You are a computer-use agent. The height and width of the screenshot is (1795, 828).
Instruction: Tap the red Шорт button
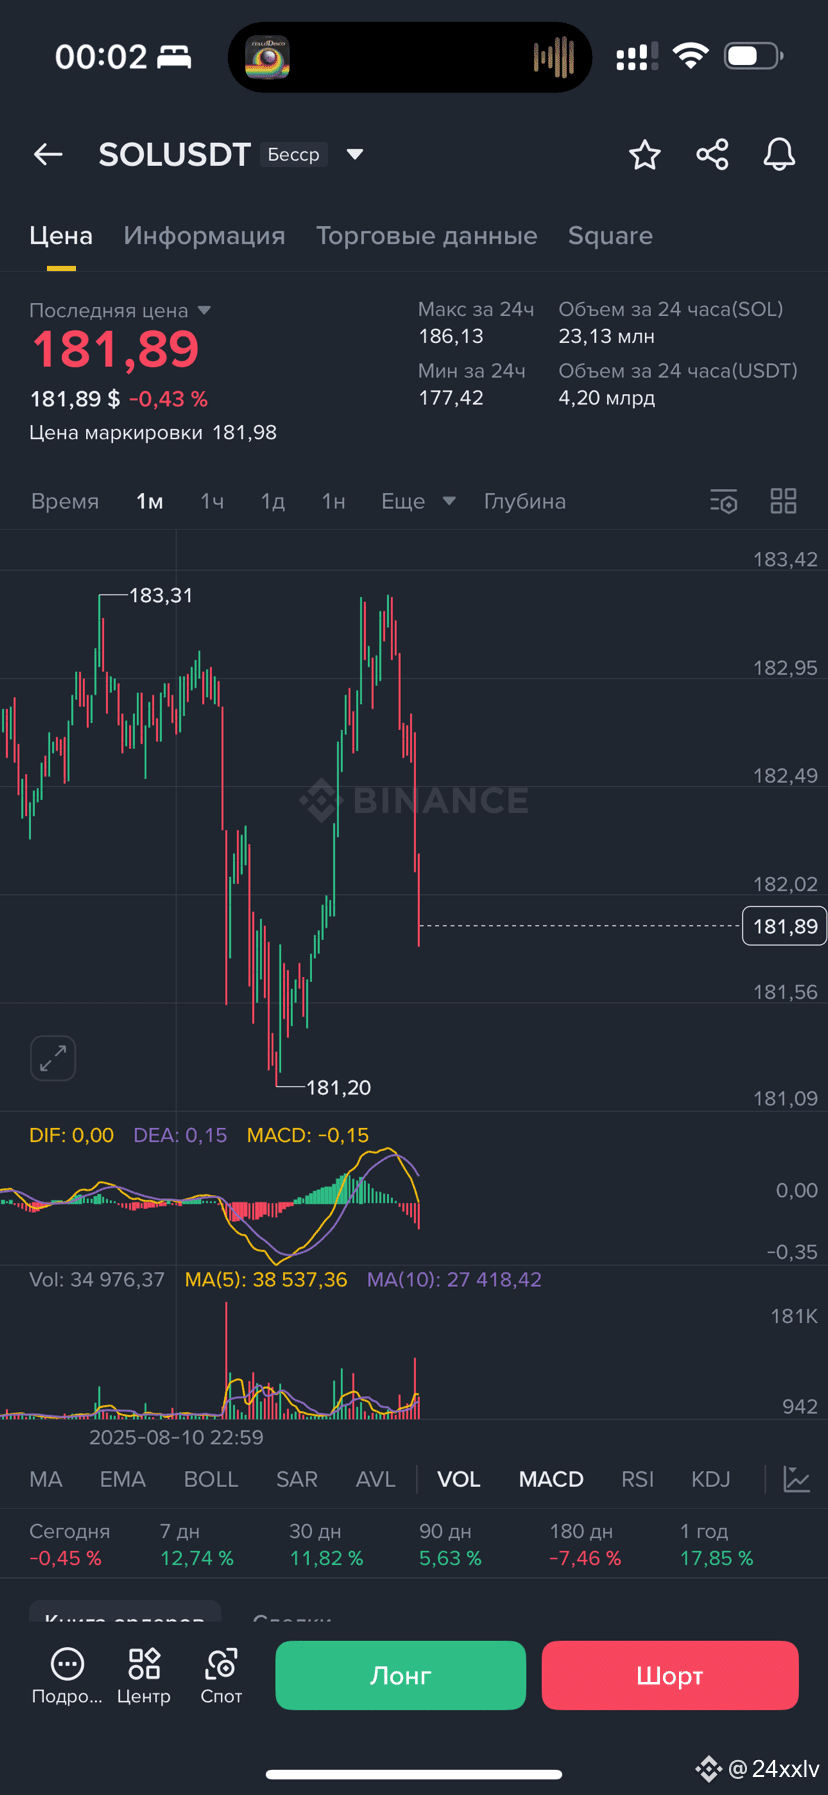(x=670, y=1675)
